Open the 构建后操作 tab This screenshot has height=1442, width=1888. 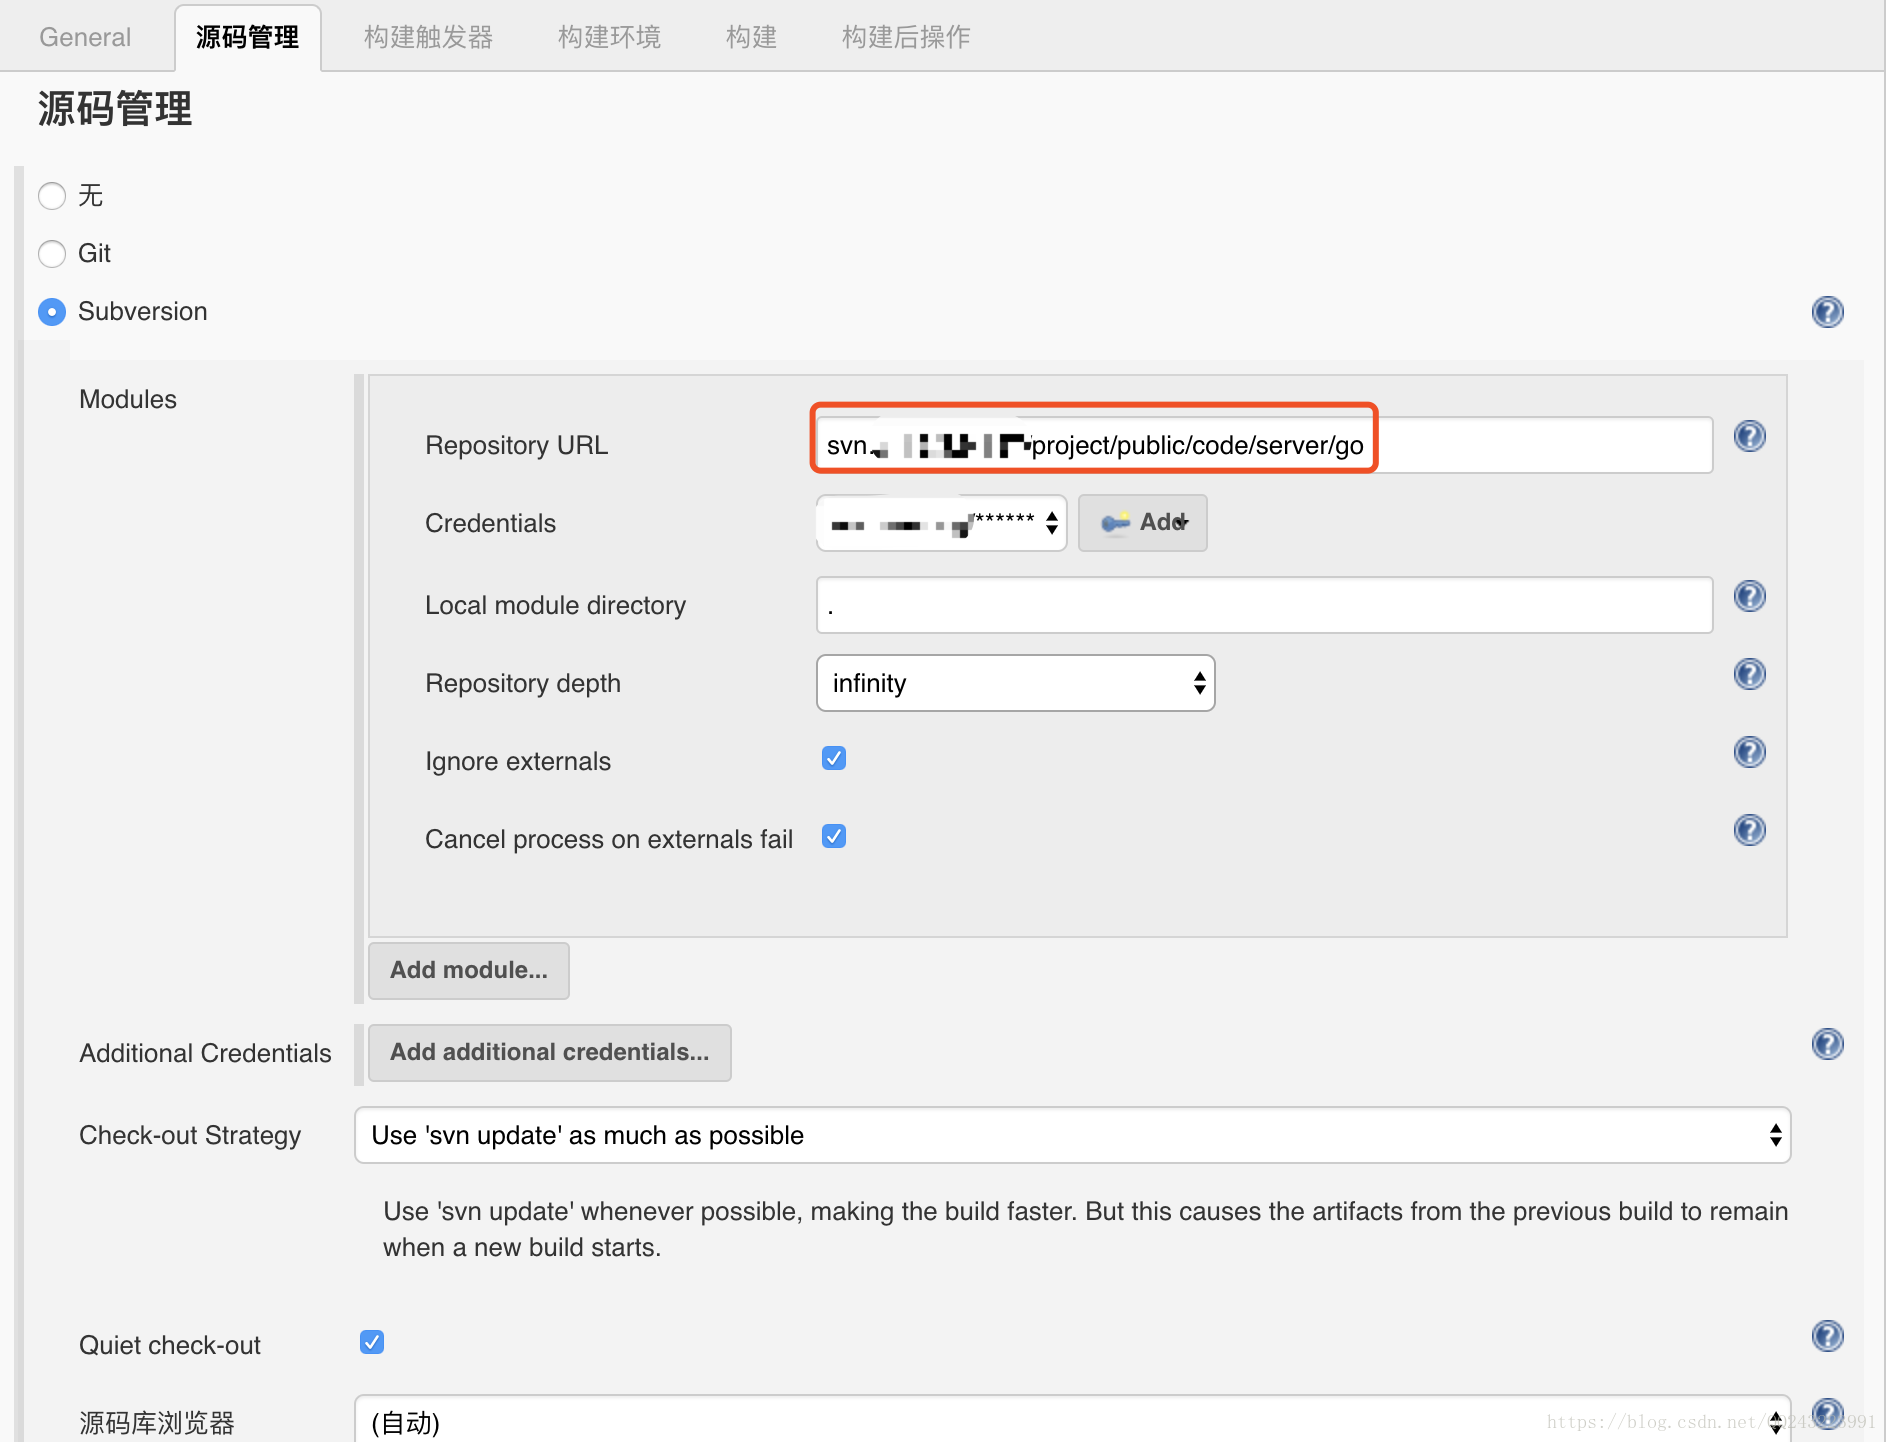905,38
